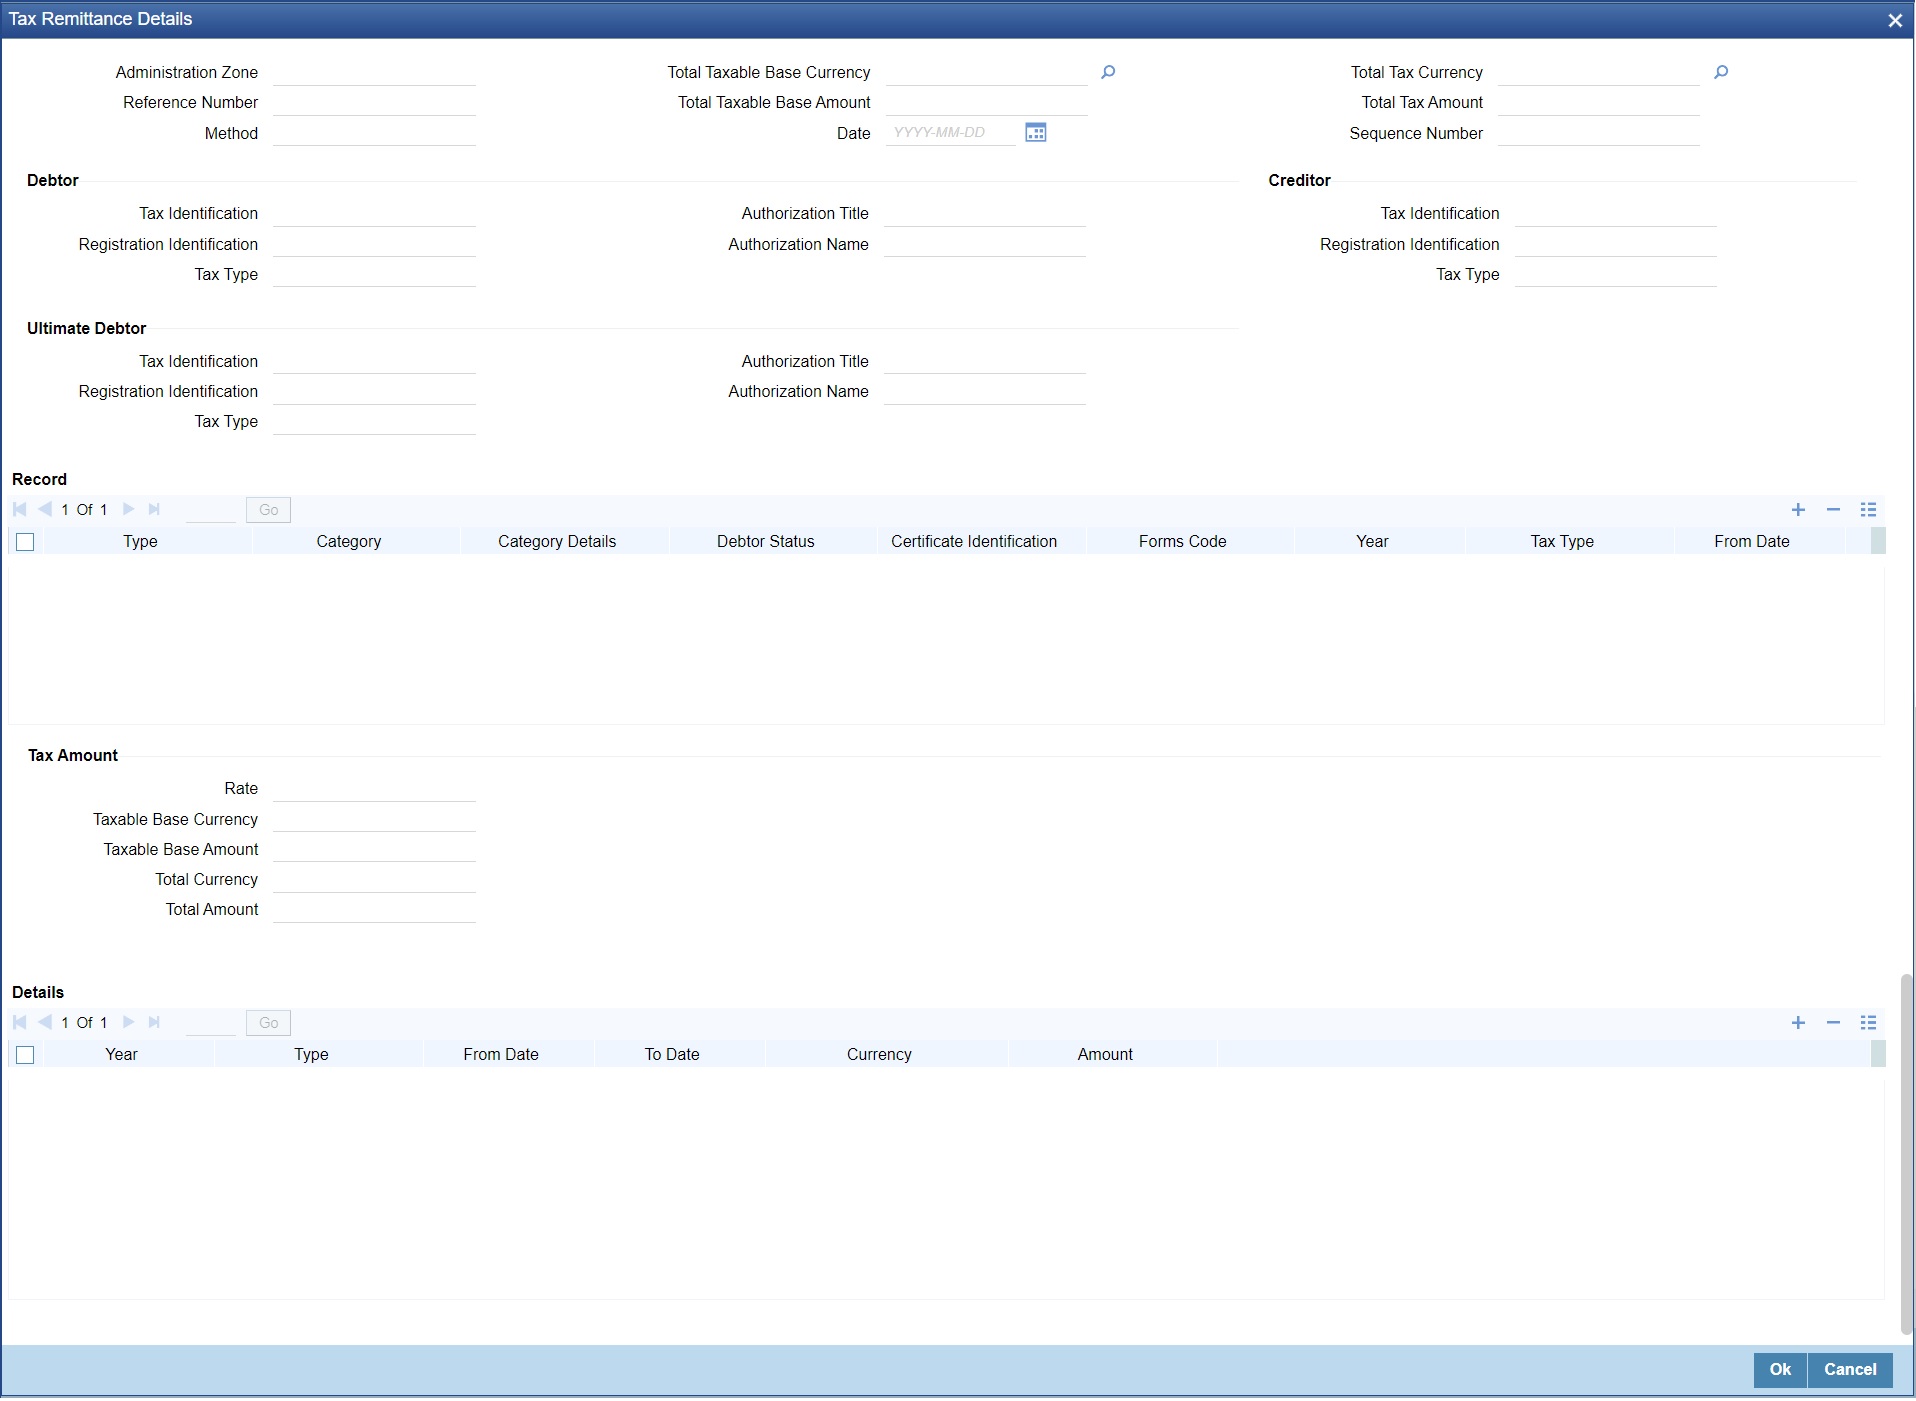
Task: Click the Certificate Identification column header
Action: coord(973,541)
